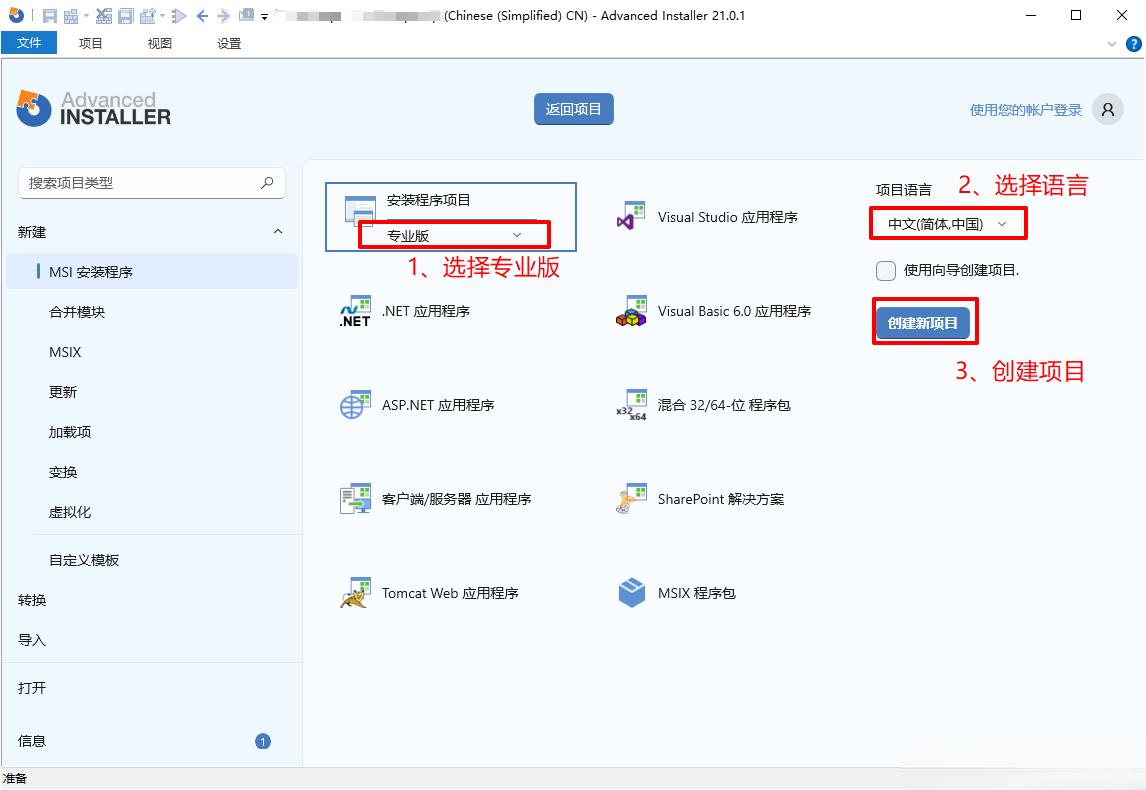Select the Visual Basic 6.0 应用程序 icon

point(631,311)
